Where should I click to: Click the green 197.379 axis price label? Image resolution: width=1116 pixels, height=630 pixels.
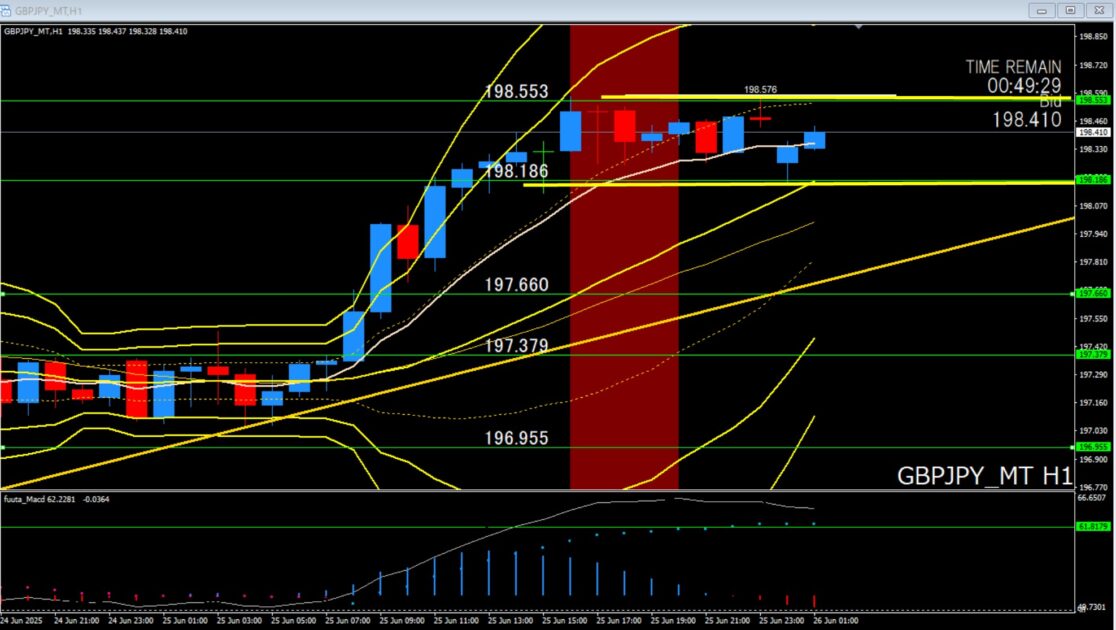pyautogui.click(x=1090, y=354)
